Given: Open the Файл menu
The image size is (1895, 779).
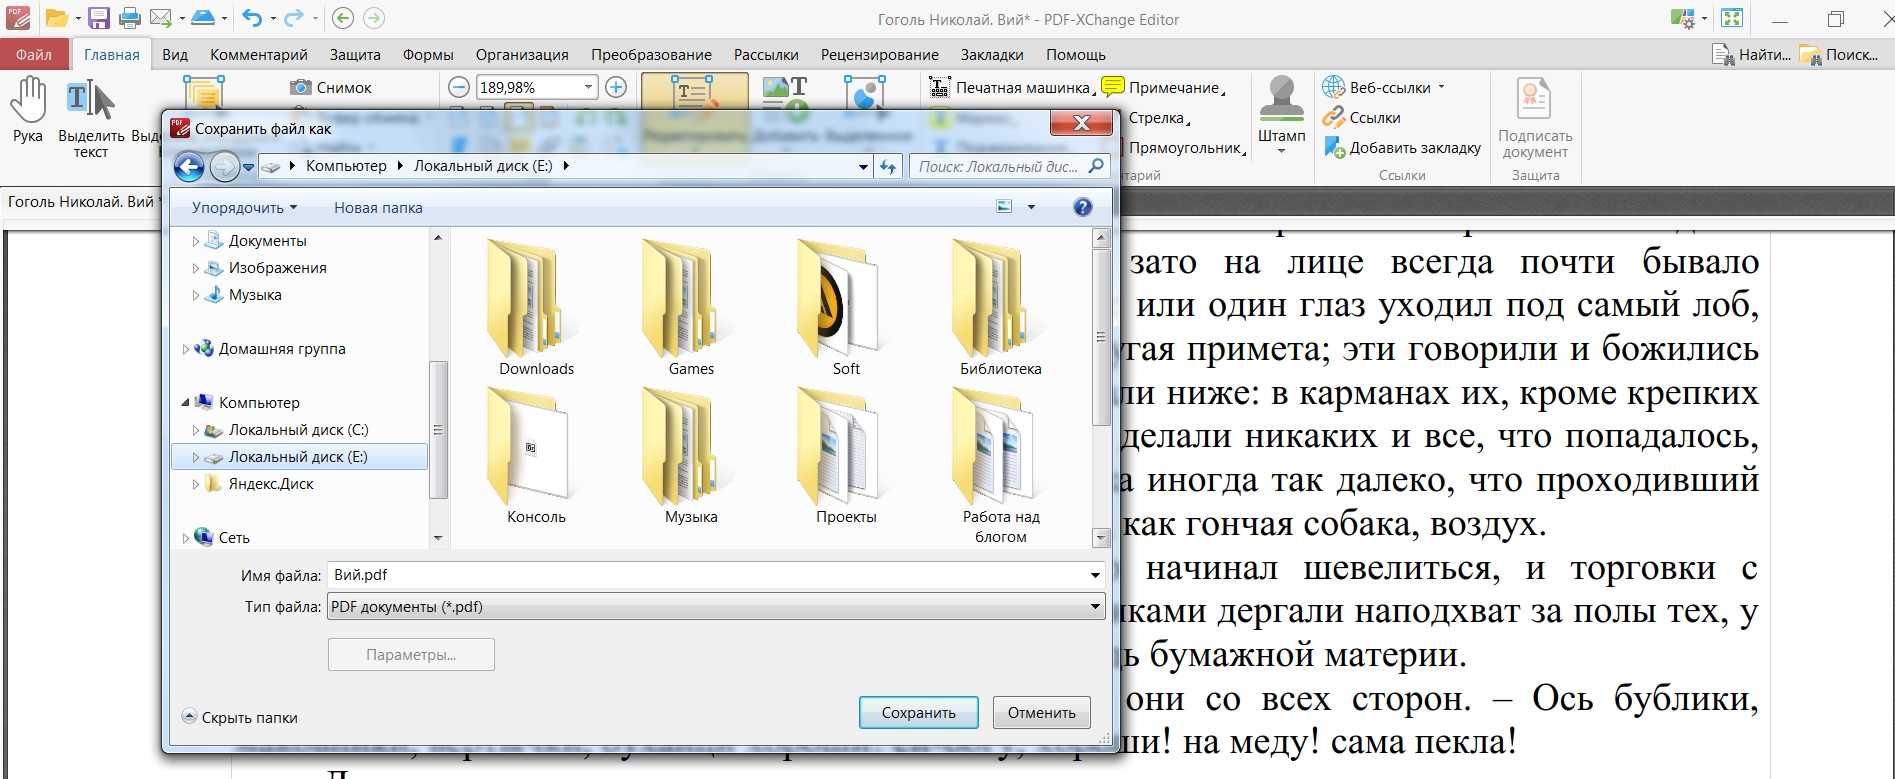Looking at the screenshot, I should click(x=34, y=55).
